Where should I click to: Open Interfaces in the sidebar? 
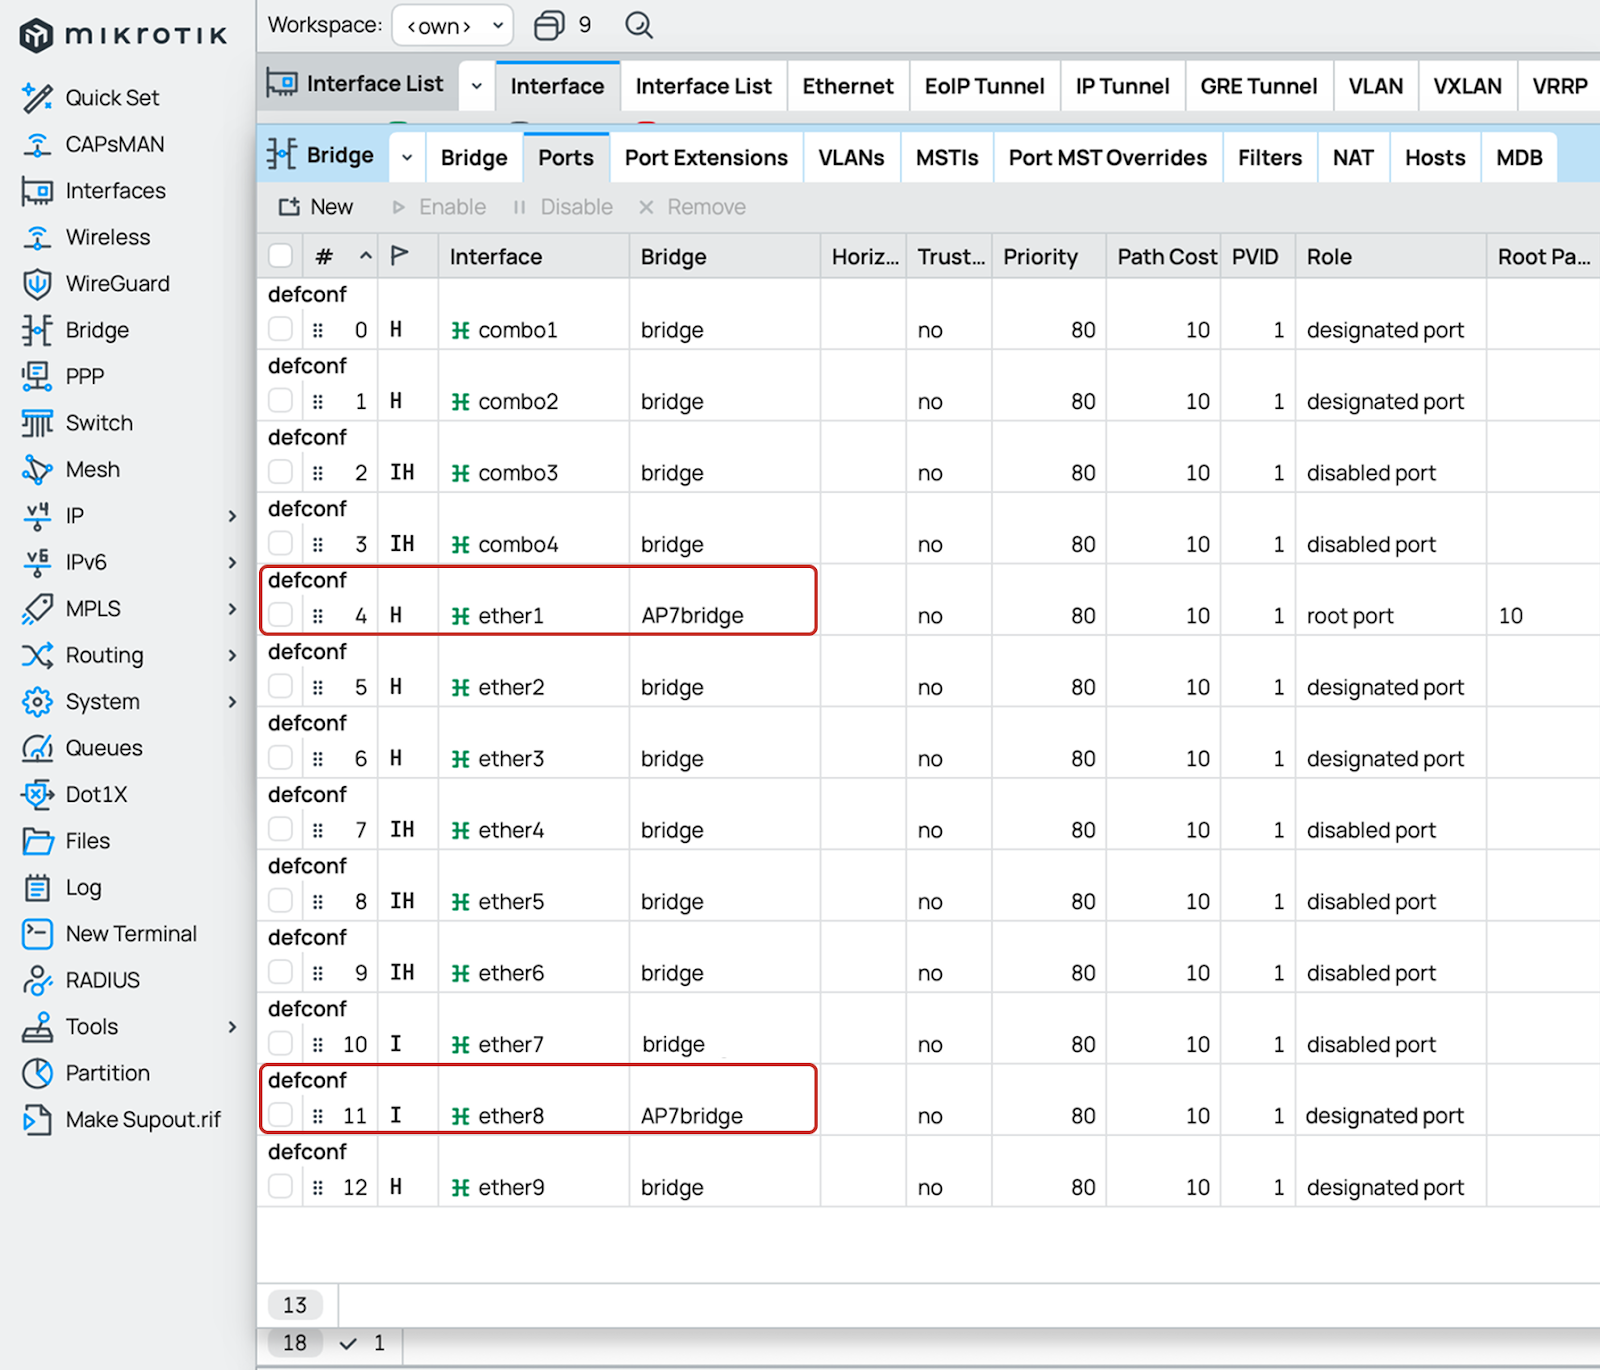[x=93, y=191]
